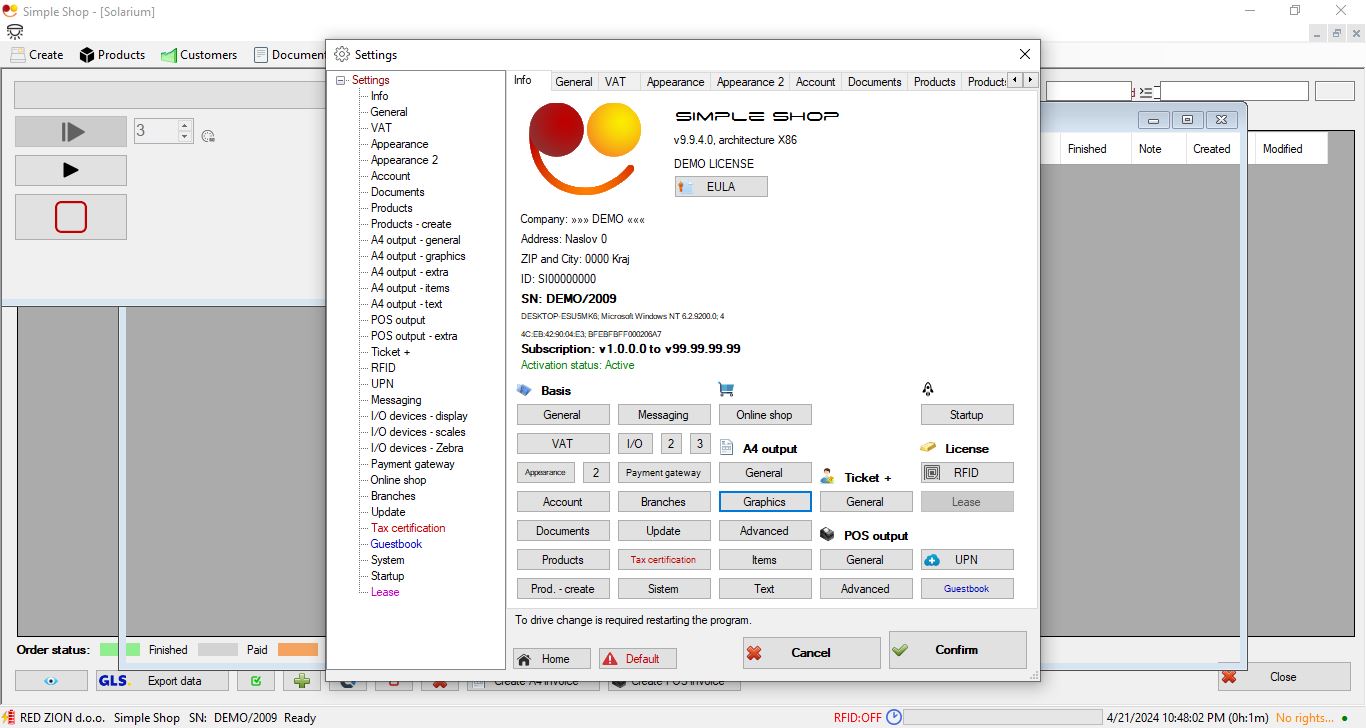Collapse the Settings tree root node
The image size is (1366, 728).
click(x=341, y=80)
